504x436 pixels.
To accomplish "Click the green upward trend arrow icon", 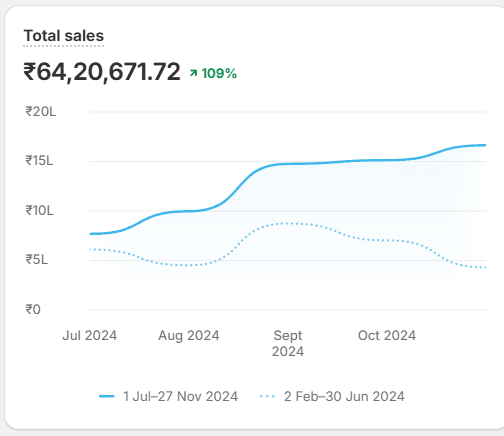I will point(193,73).
